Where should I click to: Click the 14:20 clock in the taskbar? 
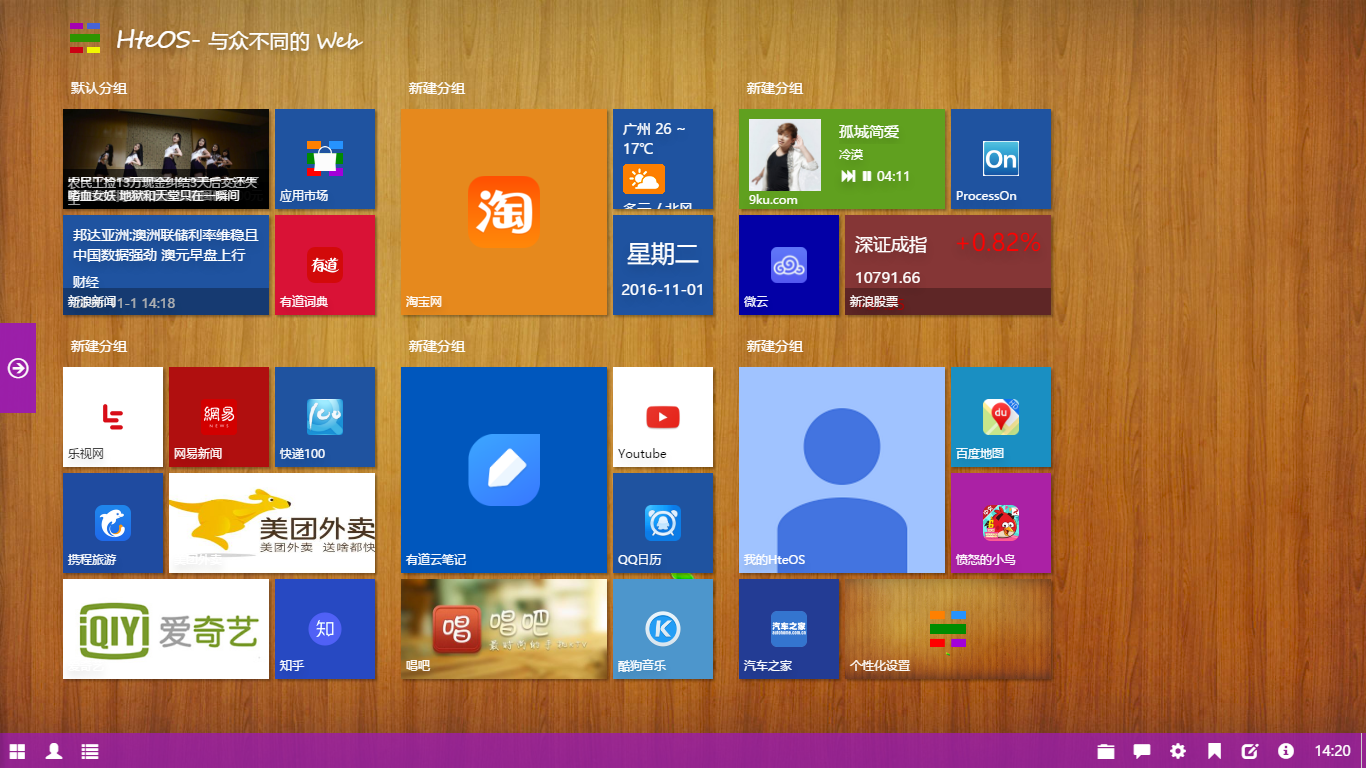click(x=1332, y=751)
